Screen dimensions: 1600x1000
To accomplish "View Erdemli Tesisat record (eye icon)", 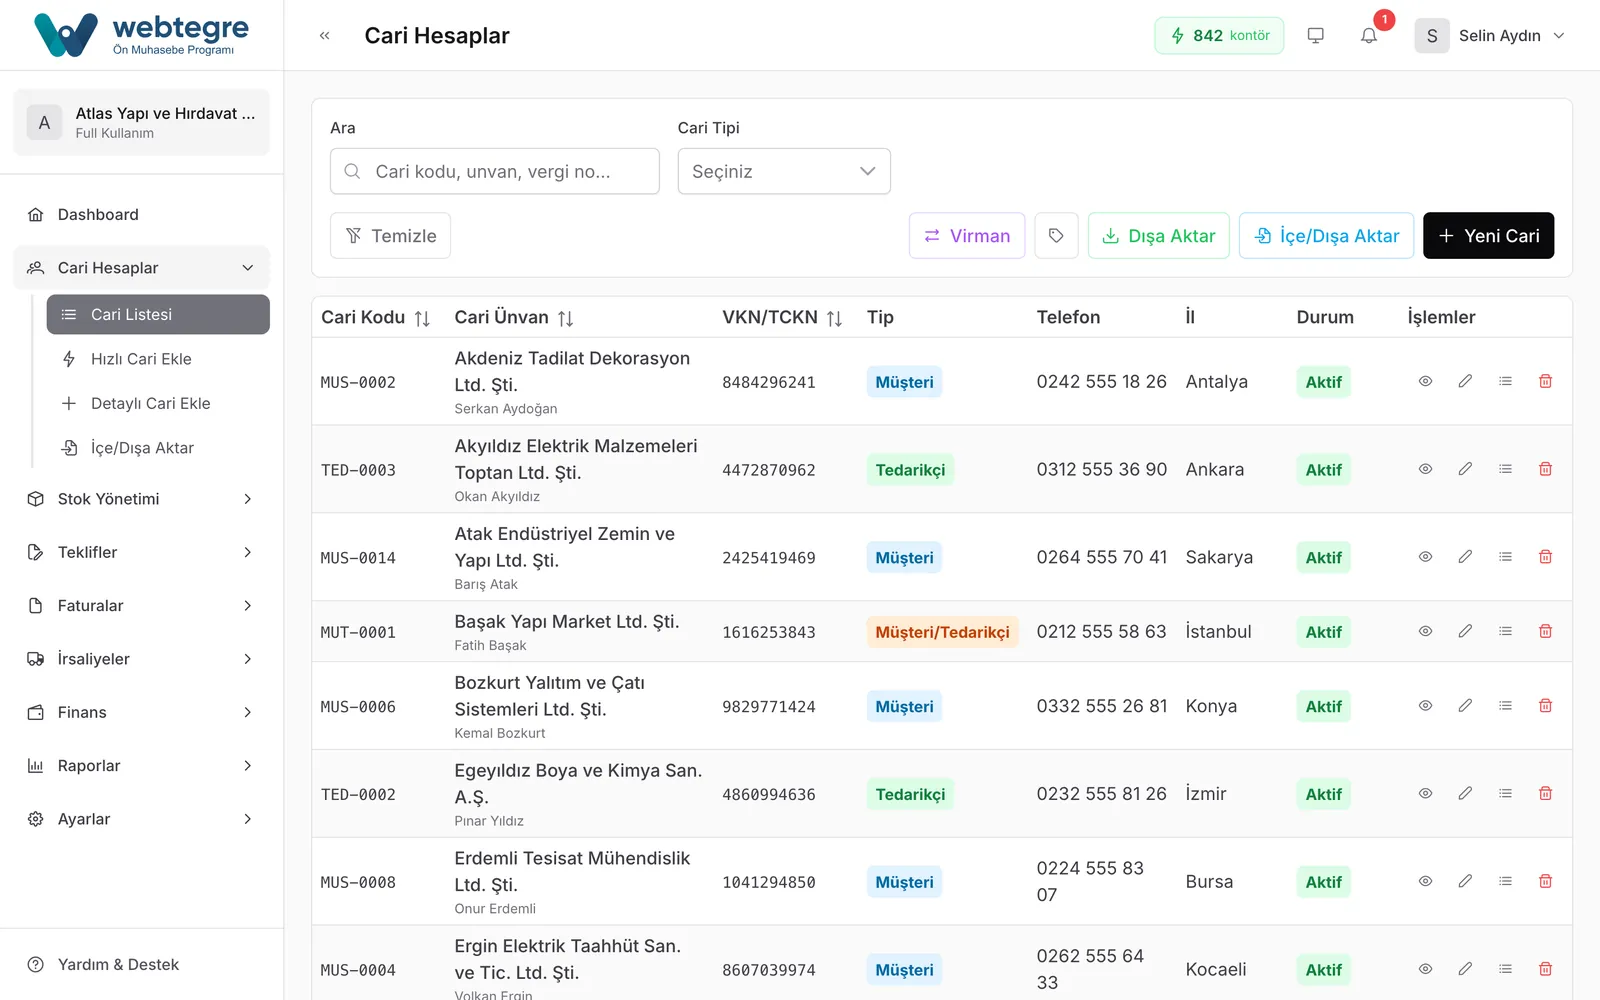I will (1425, 882).
